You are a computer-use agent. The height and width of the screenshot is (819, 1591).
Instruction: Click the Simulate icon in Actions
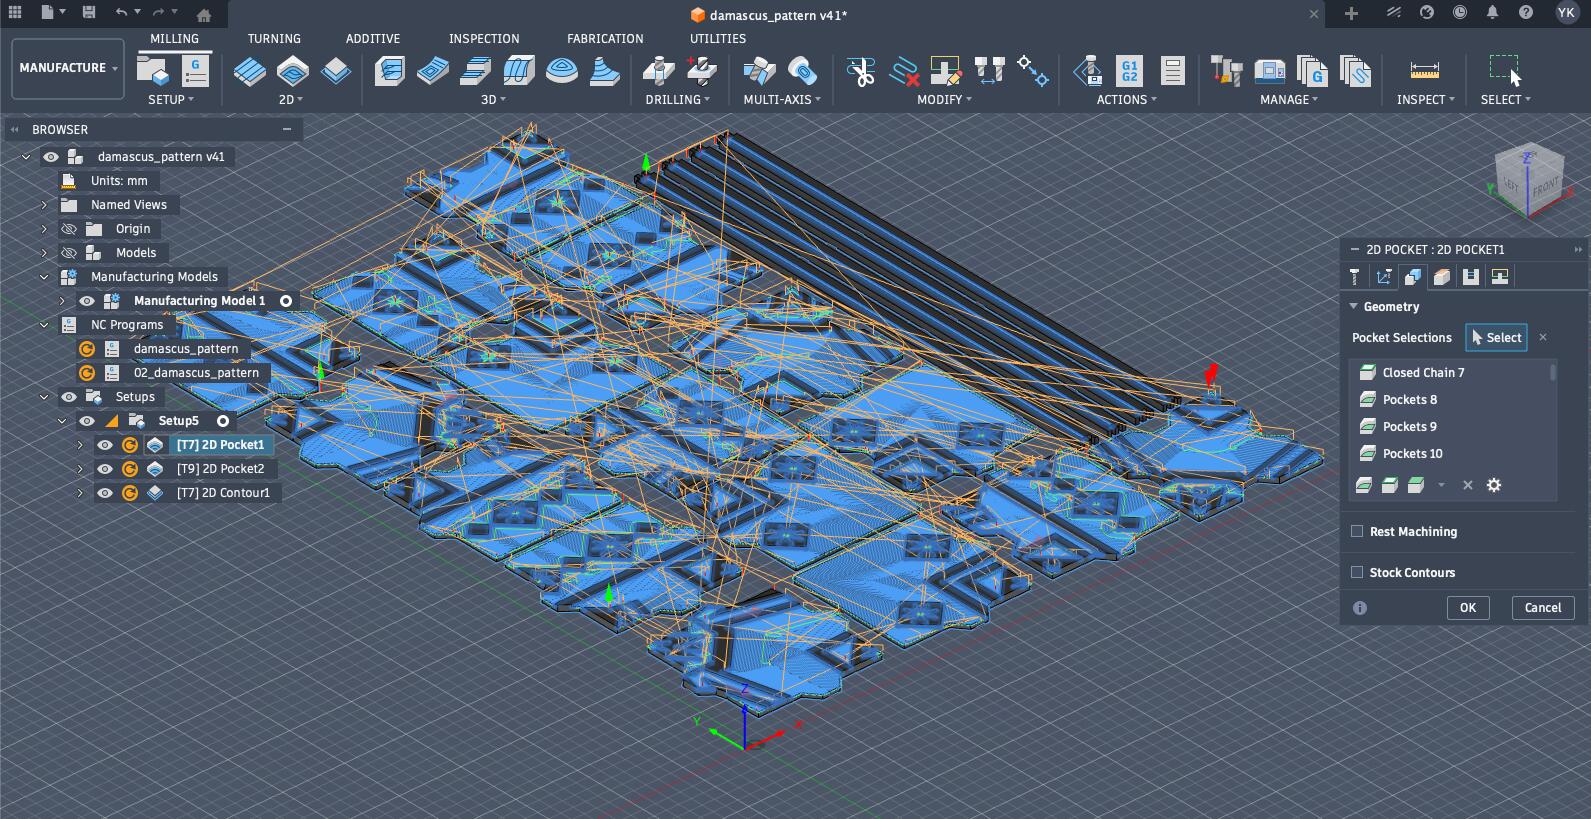pyautogui.click(x=1088, y=71)
